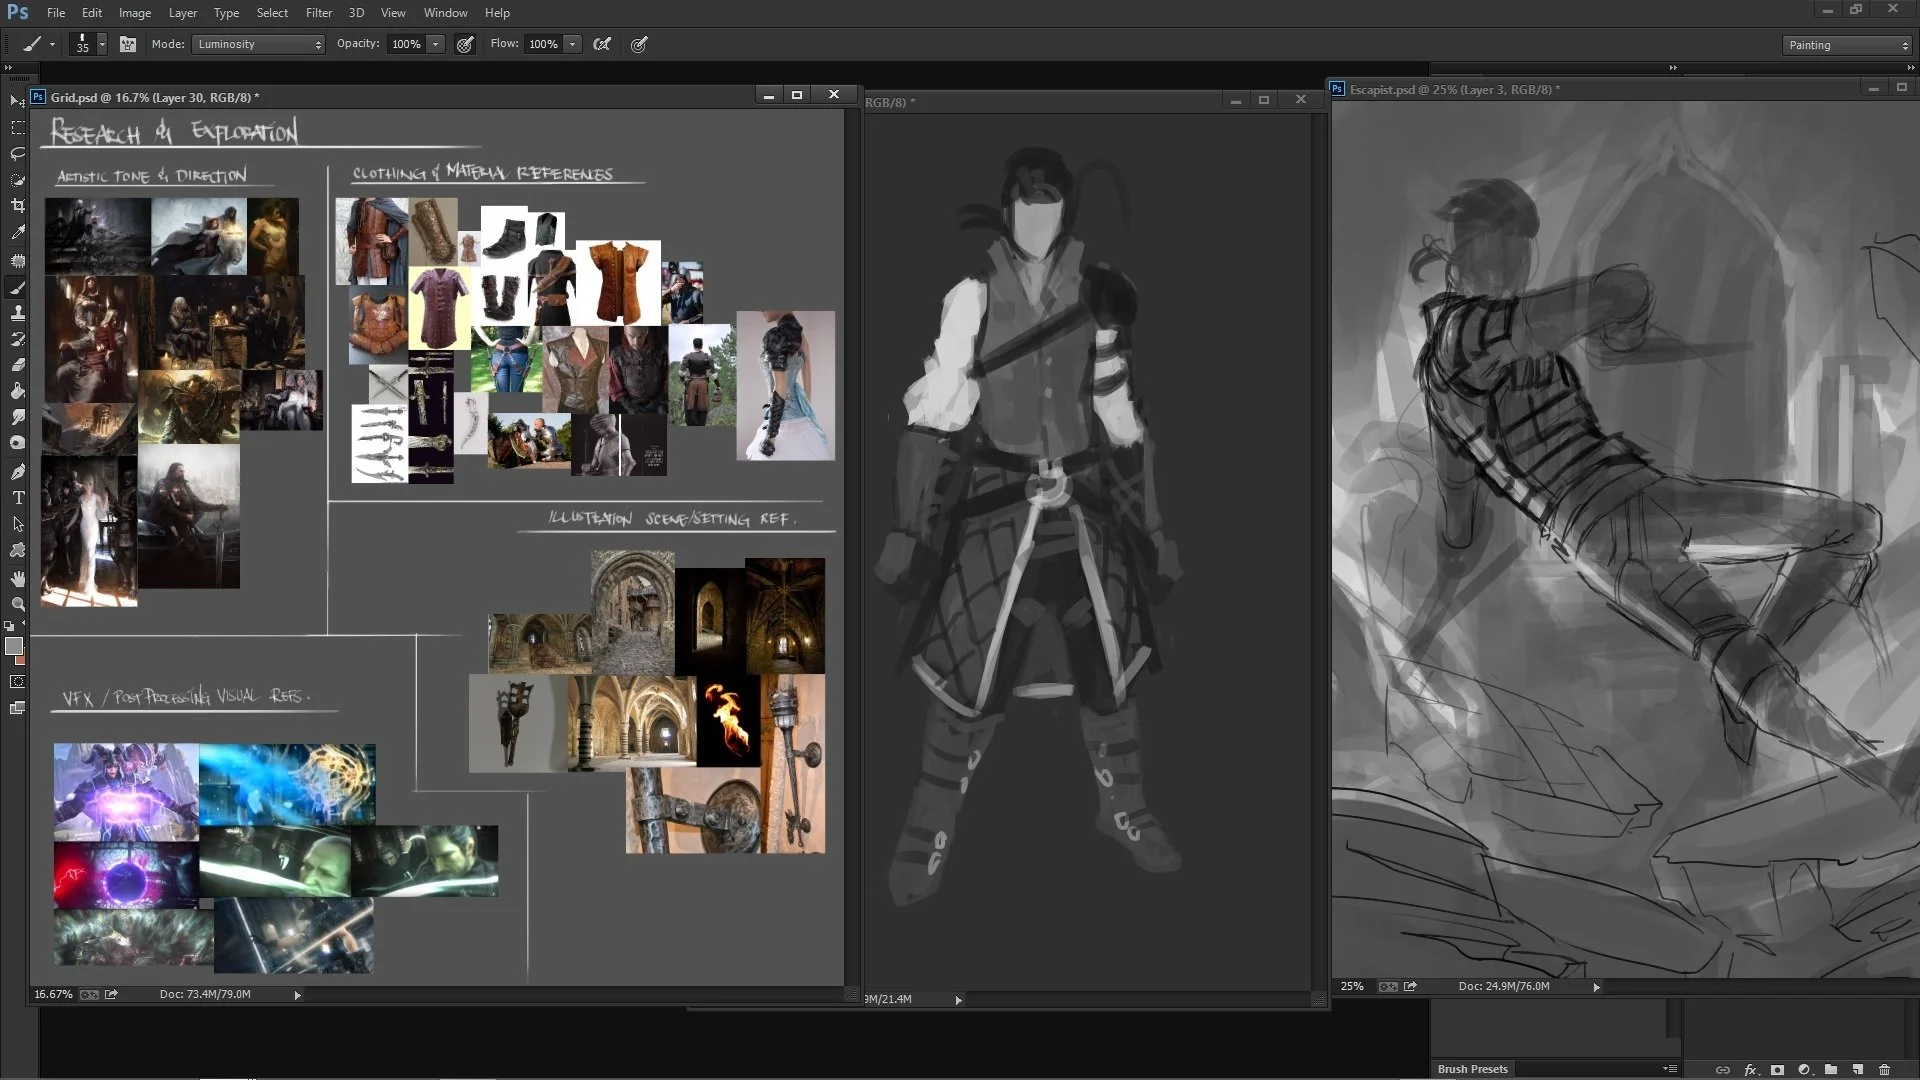Open the Window menu

(x=445, y=13)
